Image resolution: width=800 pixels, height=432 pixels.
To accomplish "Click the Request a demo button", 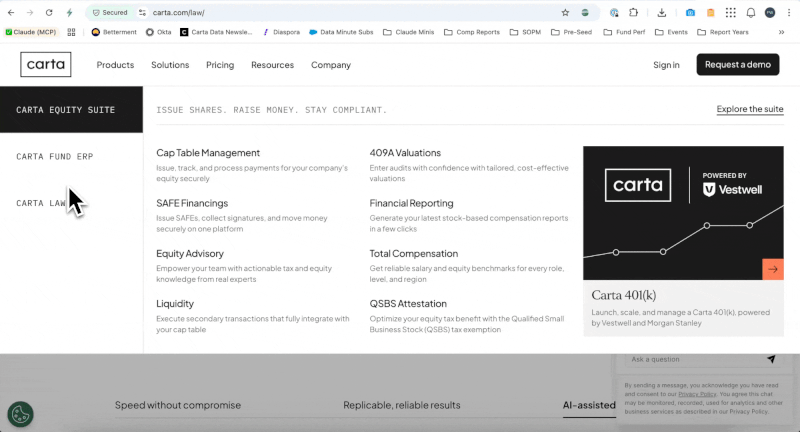I will coord(738,64).
